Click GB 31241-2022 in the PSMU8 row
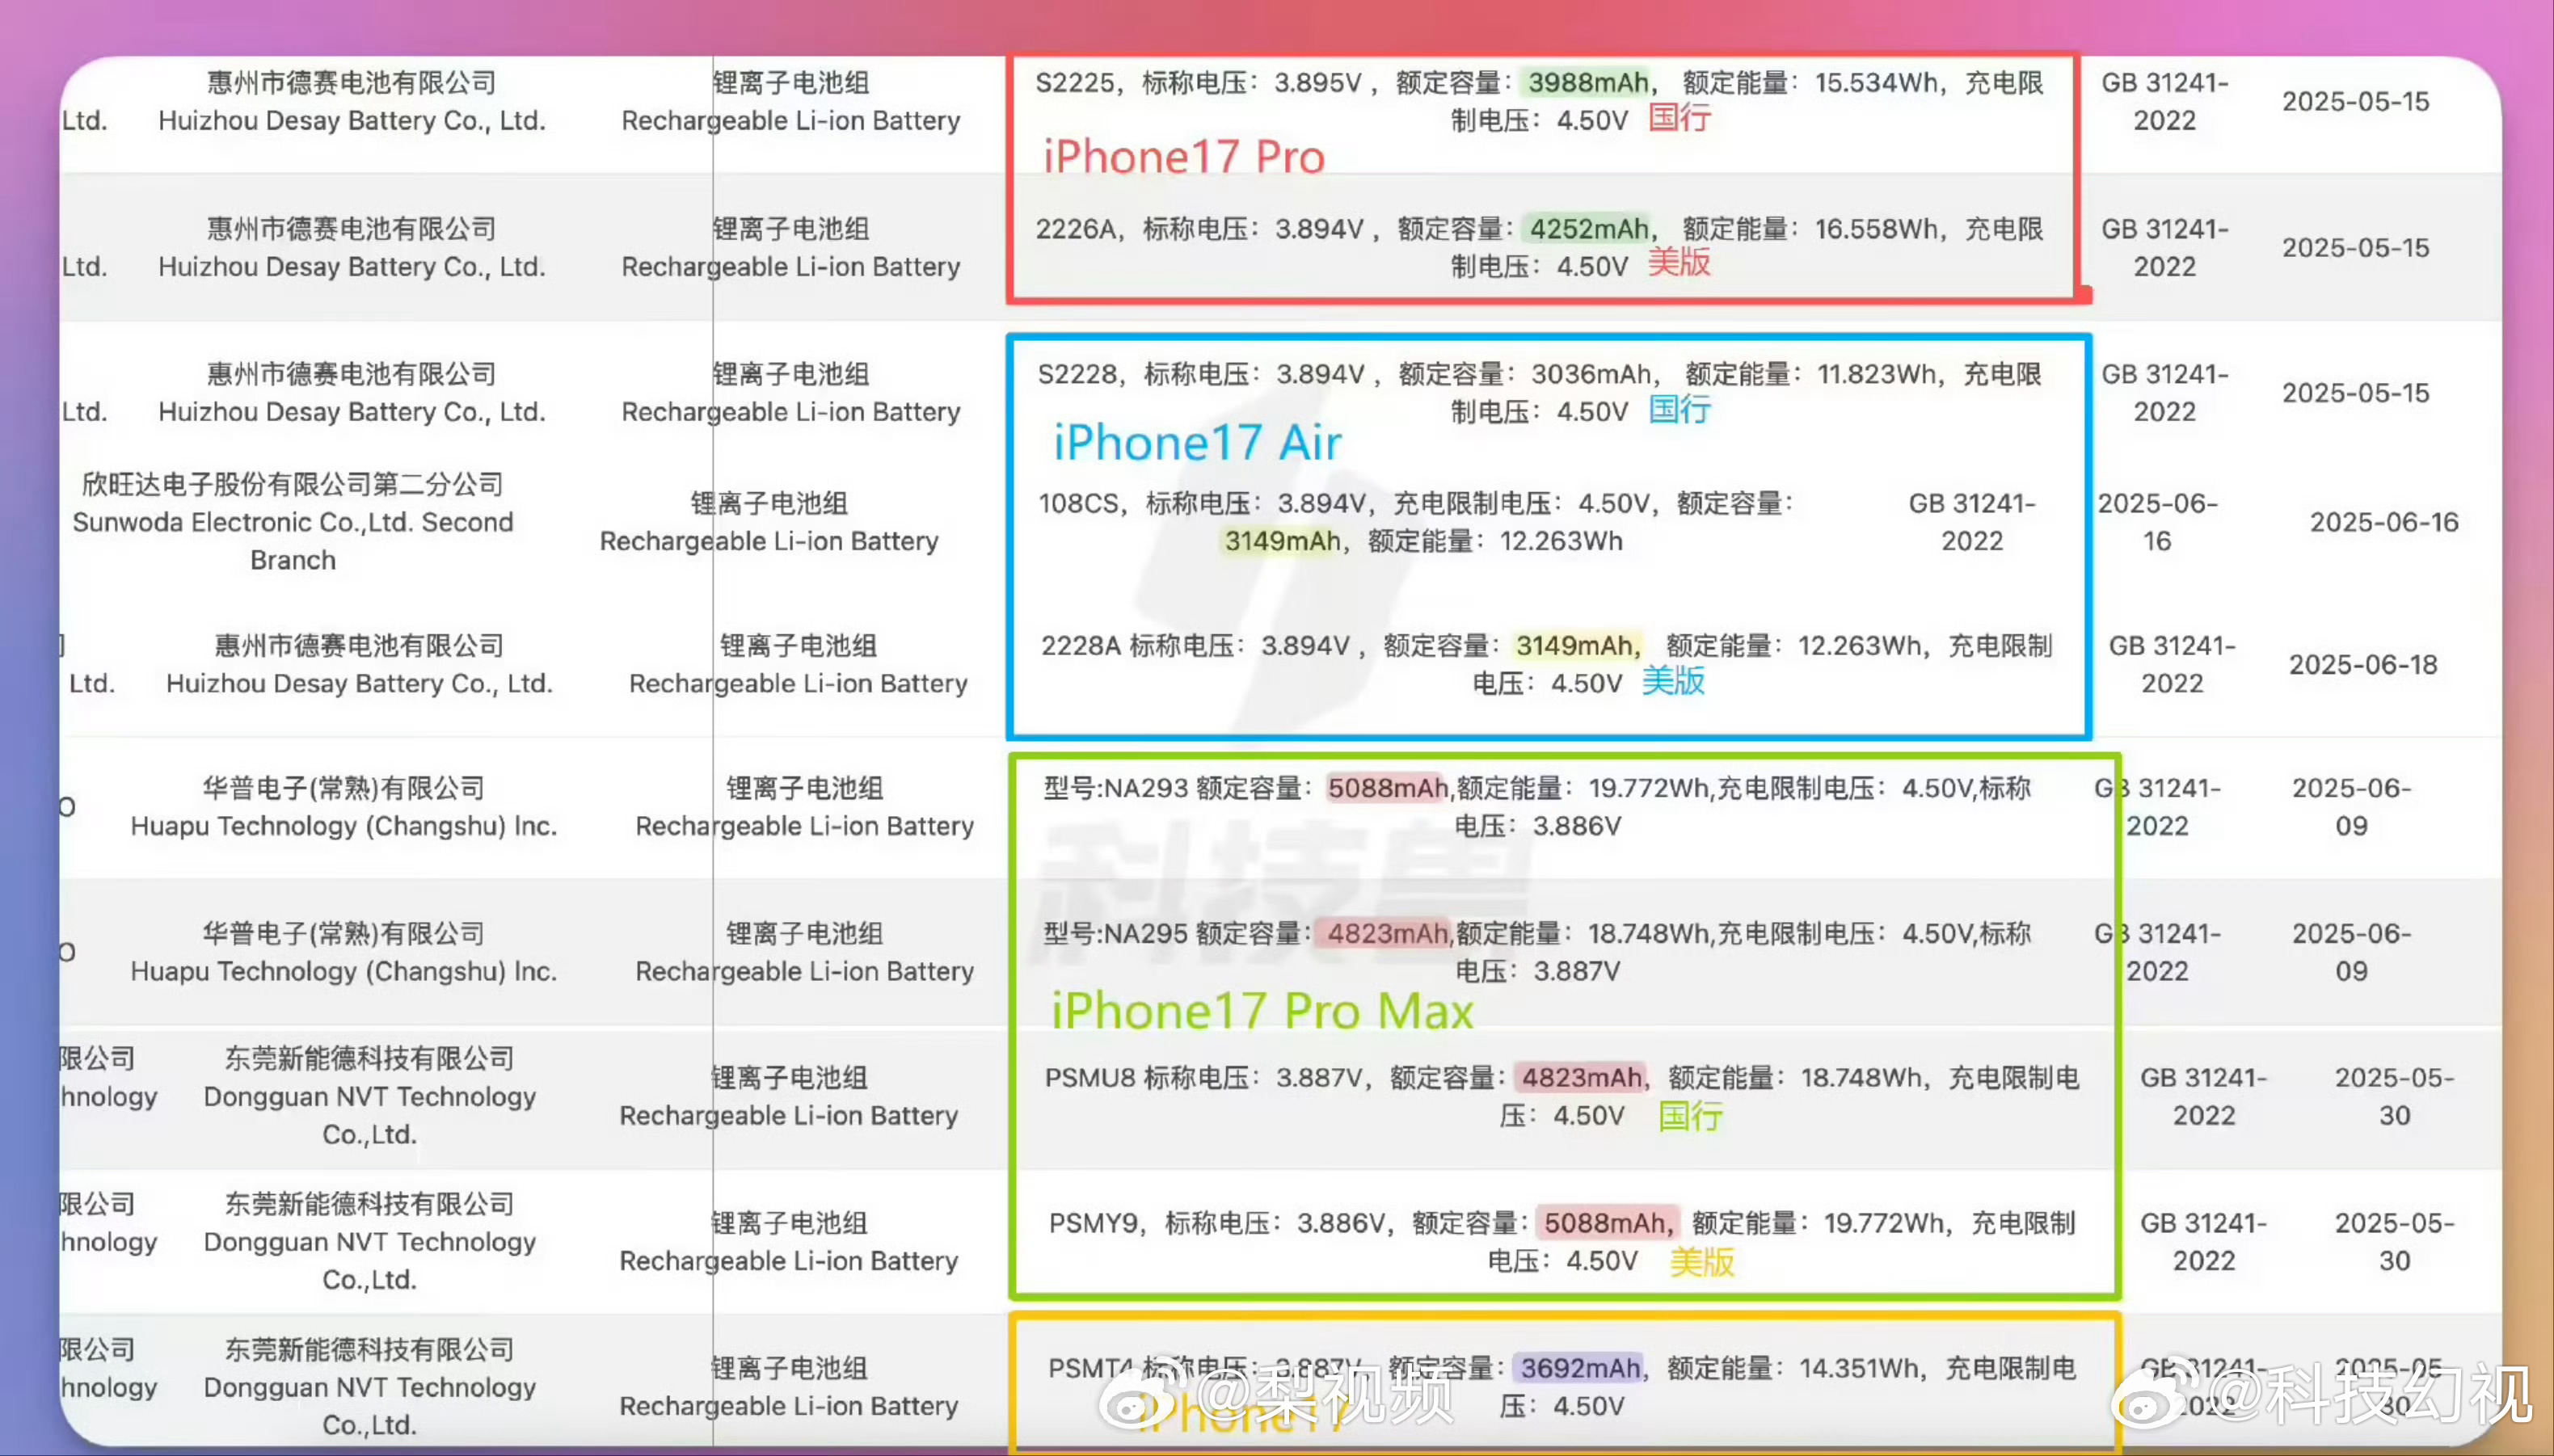The width and height of the screenshot is (2554, 1456). [x=2203, y=1096]
